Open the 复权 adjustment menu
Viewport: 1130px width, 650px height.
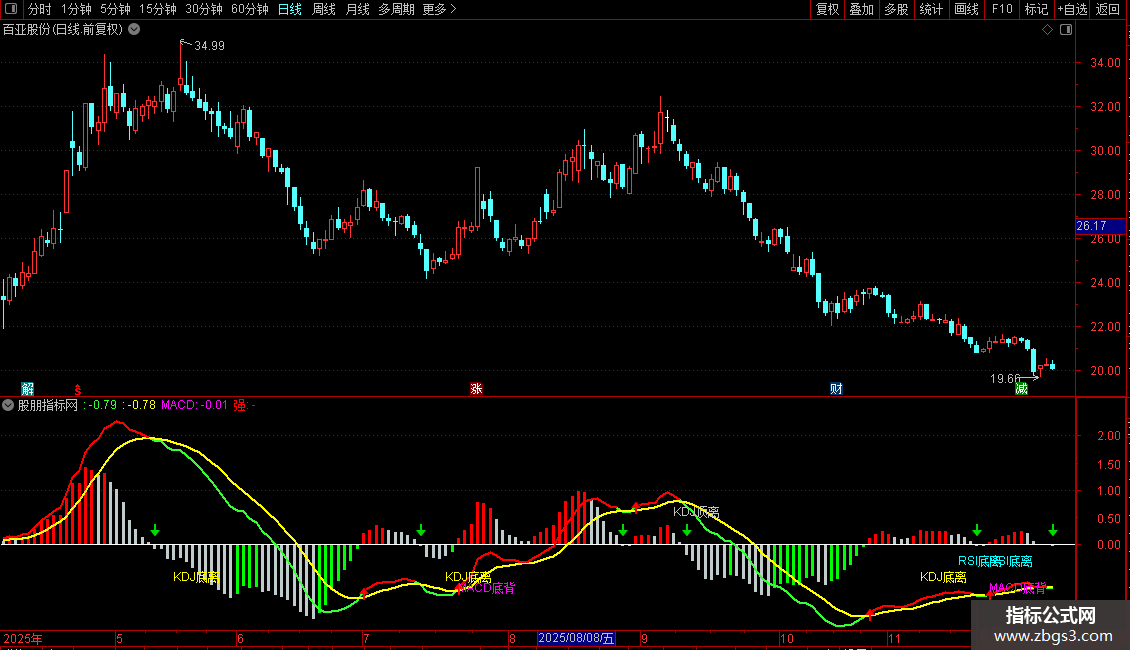coord(827,9)
